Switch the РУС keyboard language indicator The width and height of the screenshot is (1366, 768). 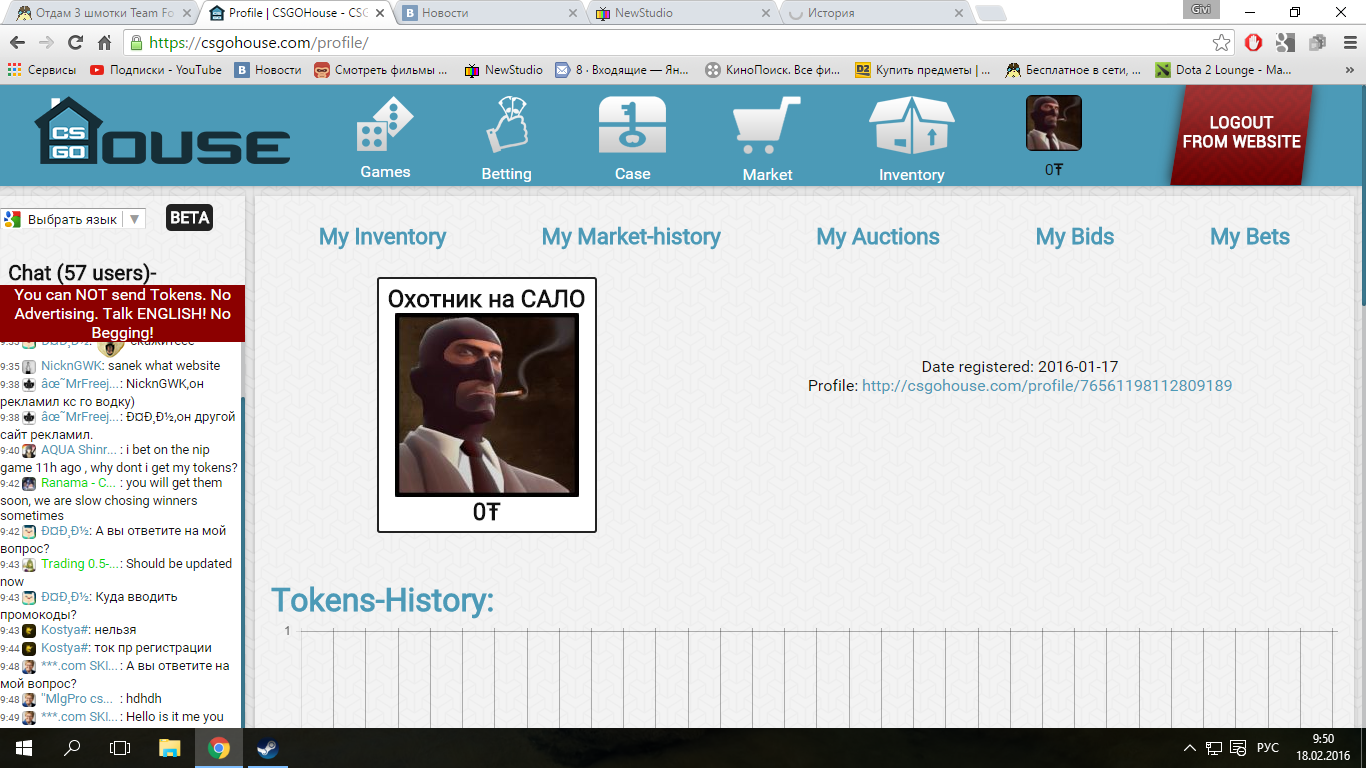1267,748
